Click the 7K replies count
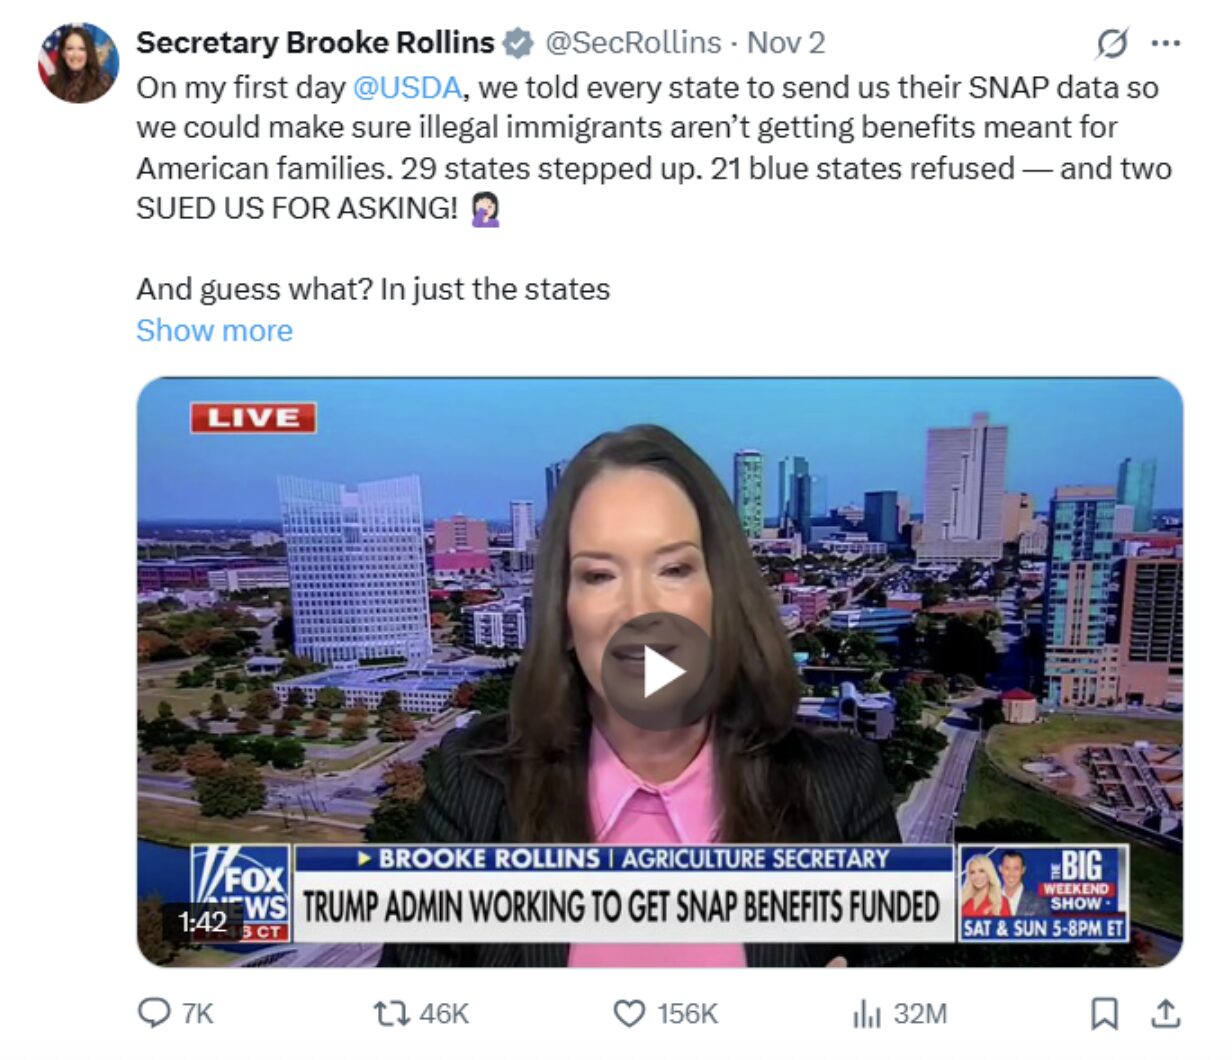The height and width of the screenshot is (1060, 1232). tap(198, 1014)
